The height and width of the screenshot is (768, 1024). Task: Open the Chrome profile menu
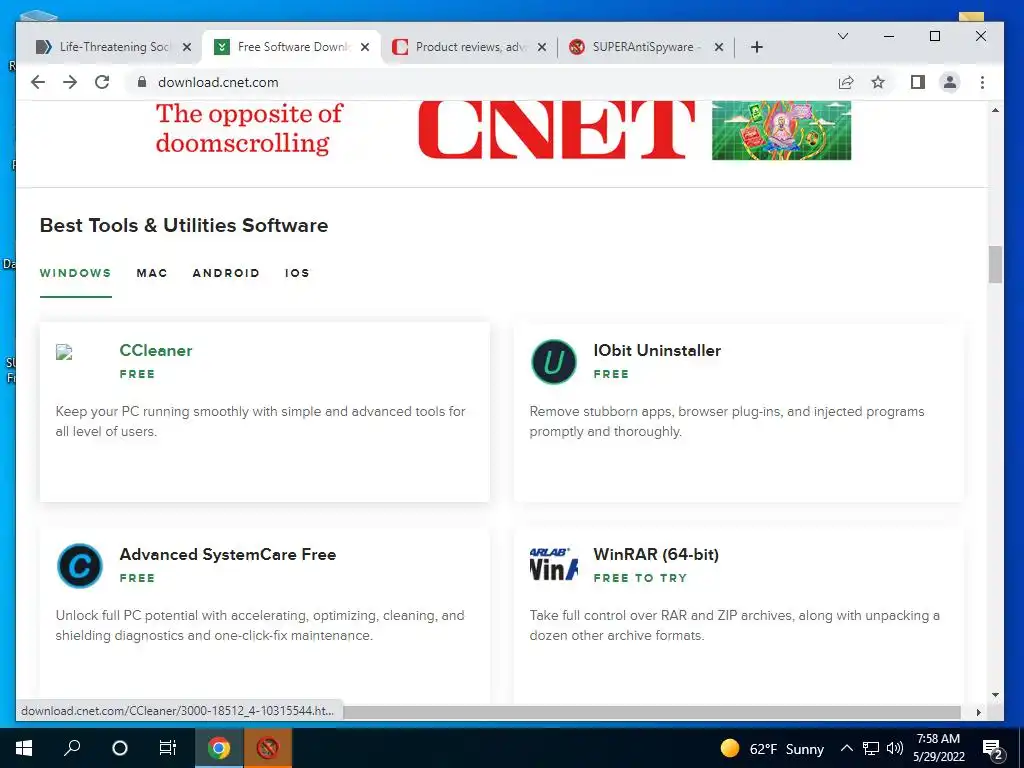pyautogui.click(x=950, y=82)
